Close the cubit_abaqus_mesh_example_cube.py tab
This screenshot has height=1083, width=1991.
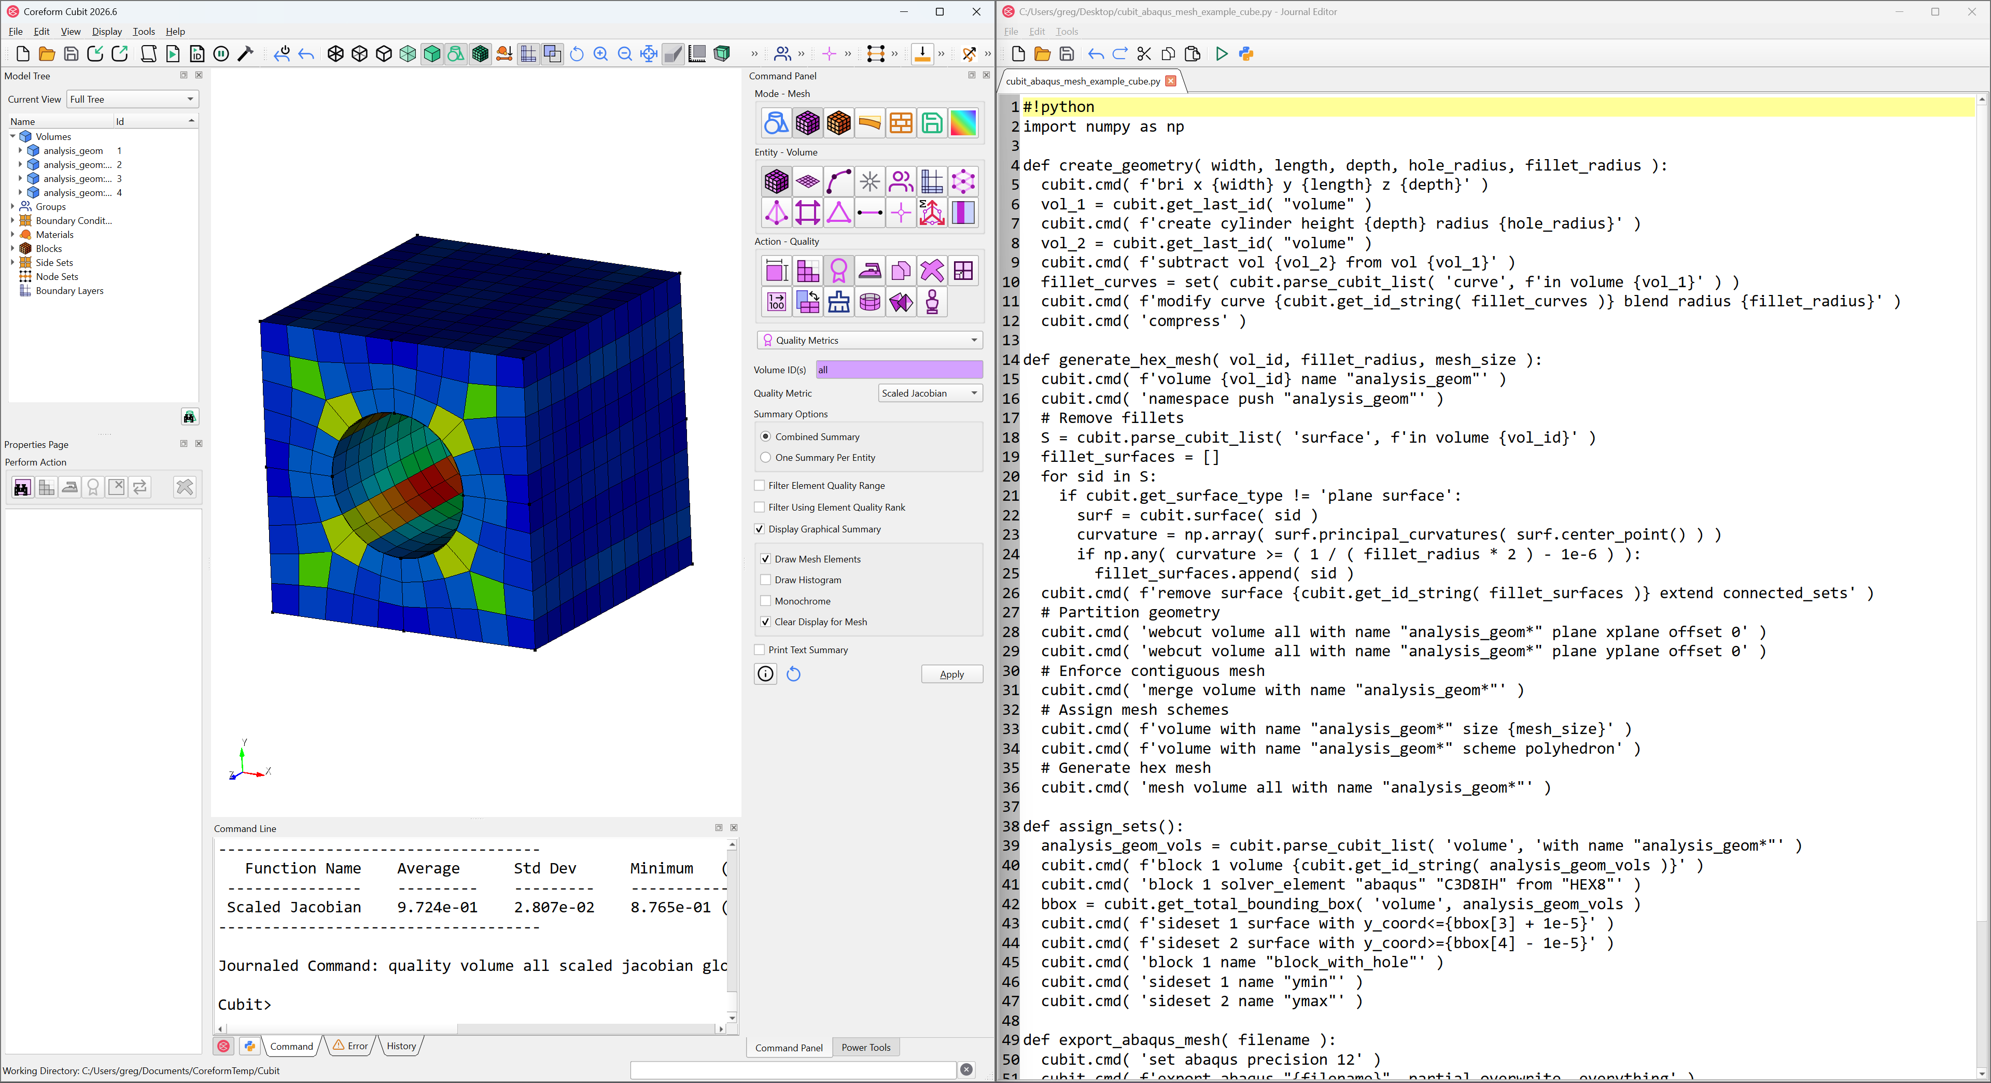click(1171, 81)
